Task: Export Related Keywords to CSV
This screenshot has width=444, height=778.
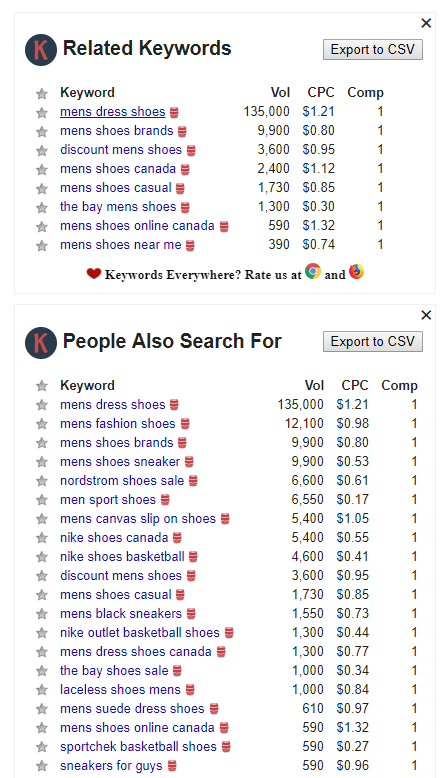Action: click(373, 50)
